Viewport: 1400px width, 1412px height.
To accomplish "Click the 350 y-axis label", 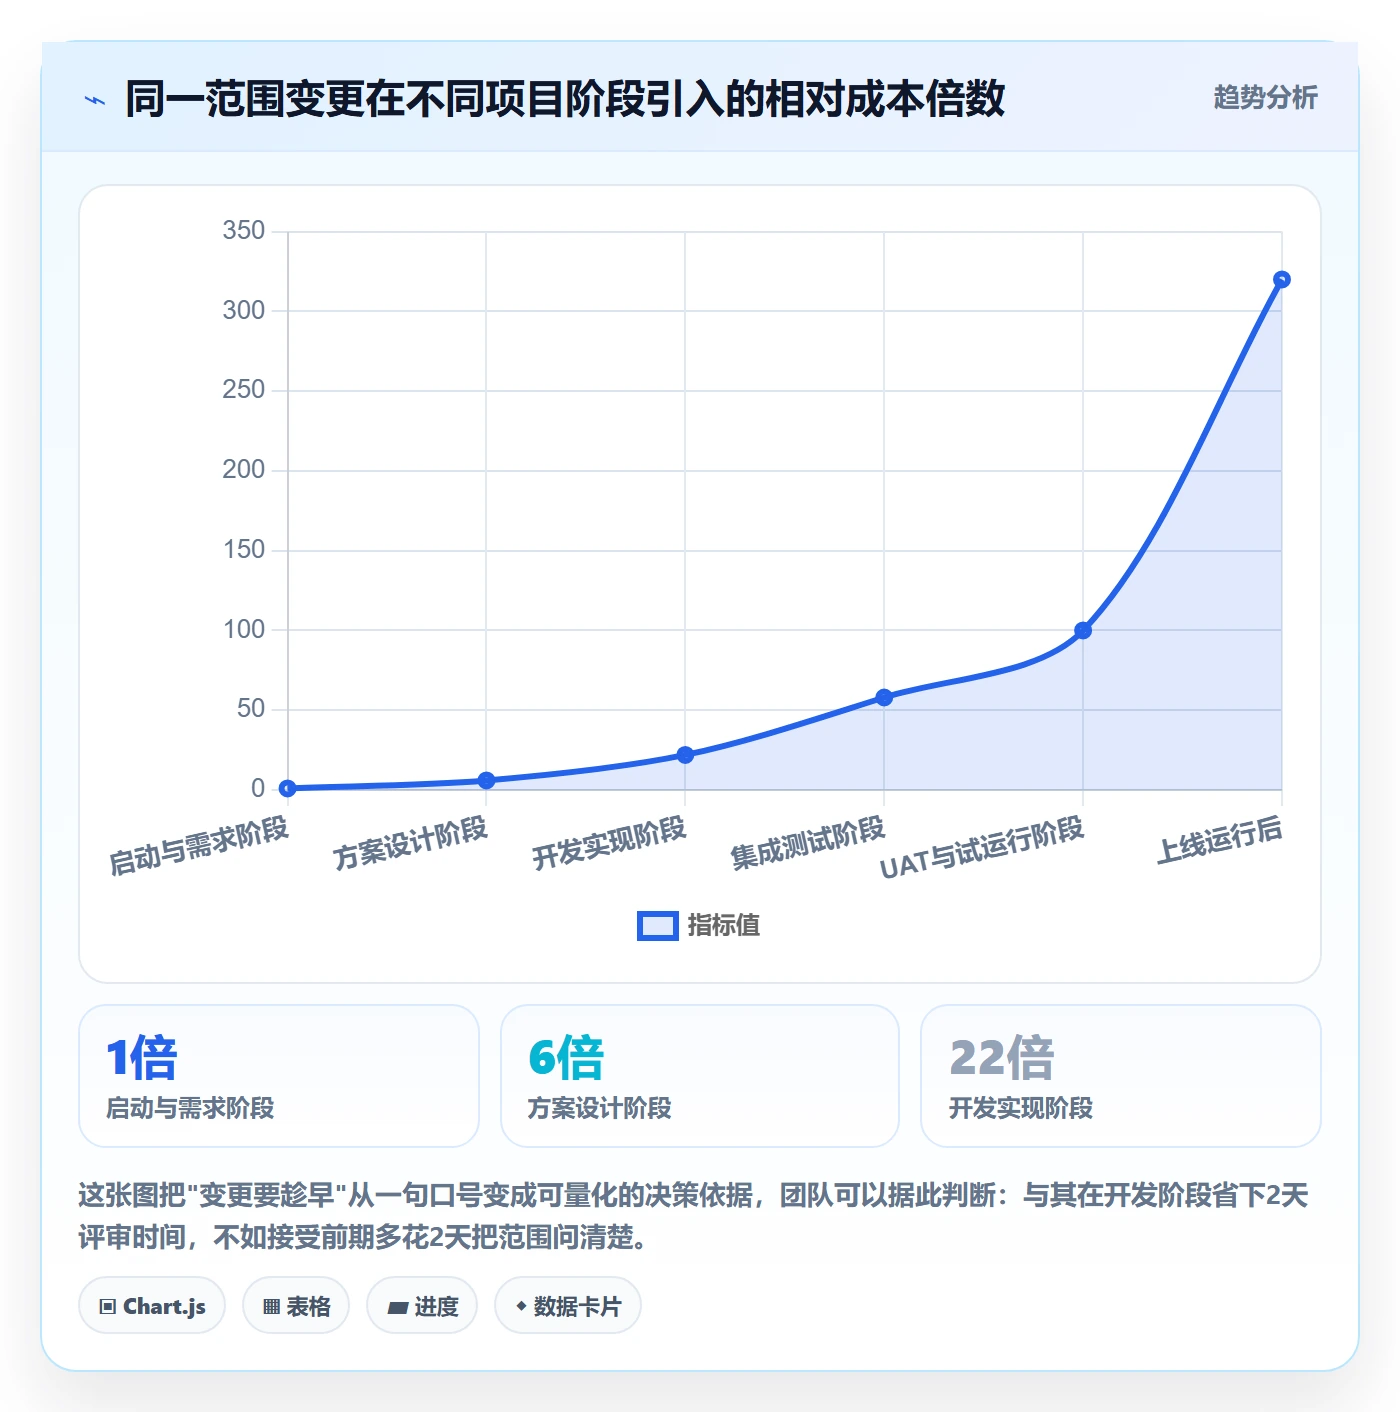I will point(244,231).
